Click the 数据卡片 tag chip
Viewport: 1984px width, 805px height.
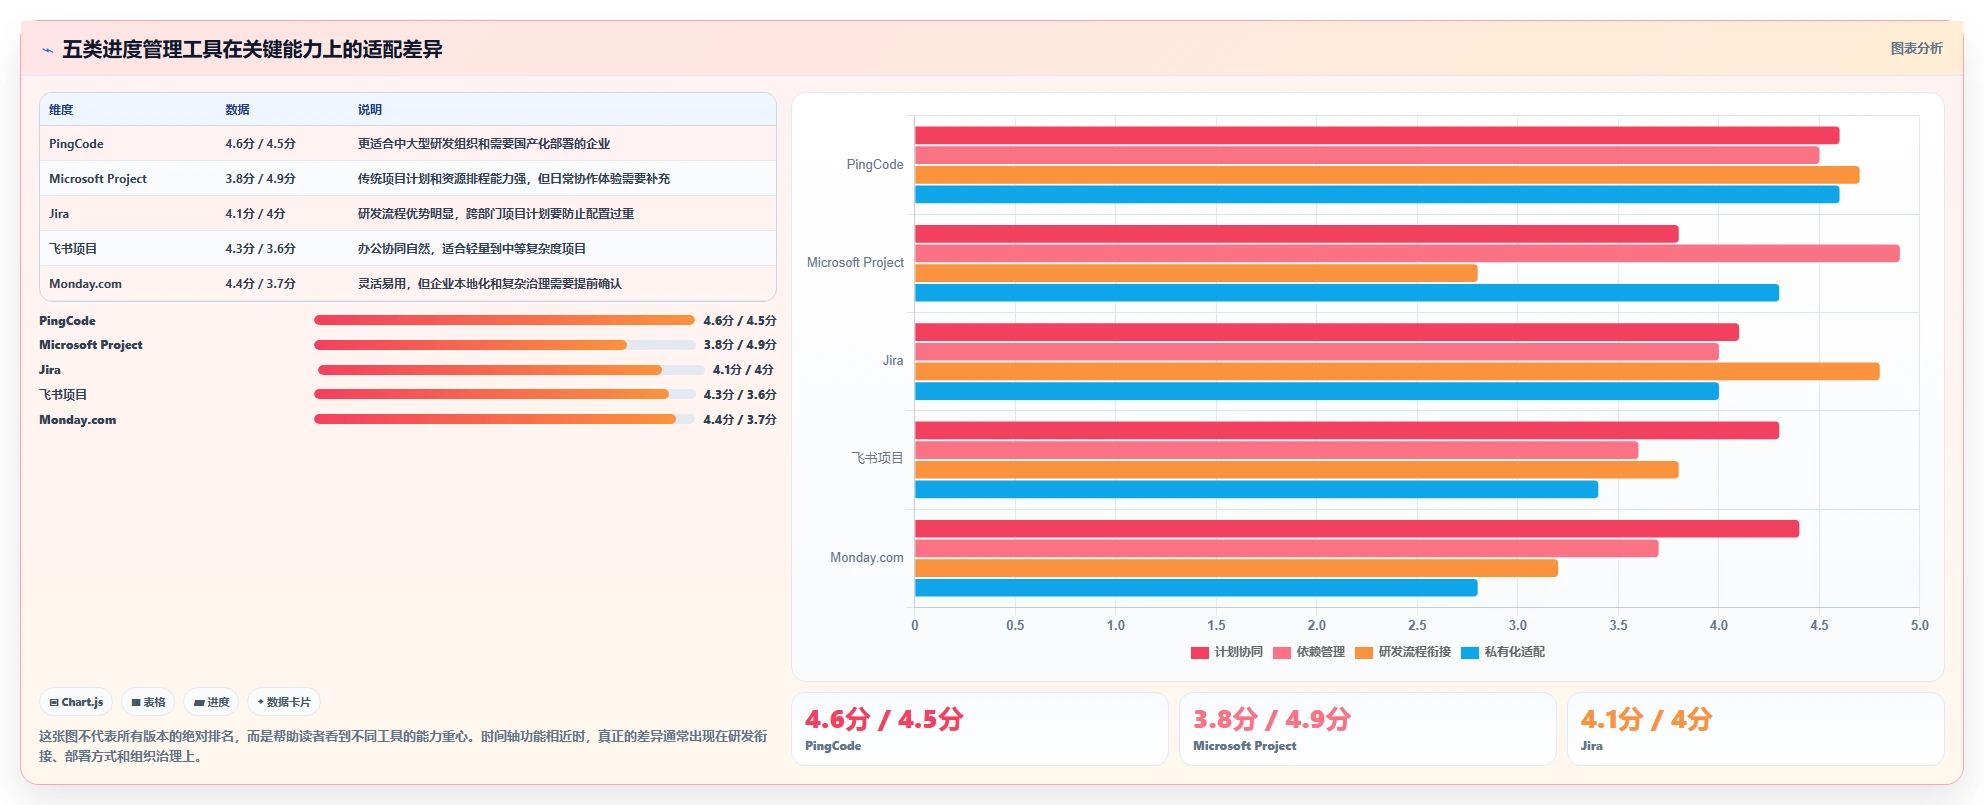pyautogui.click(x=284, y=702)
